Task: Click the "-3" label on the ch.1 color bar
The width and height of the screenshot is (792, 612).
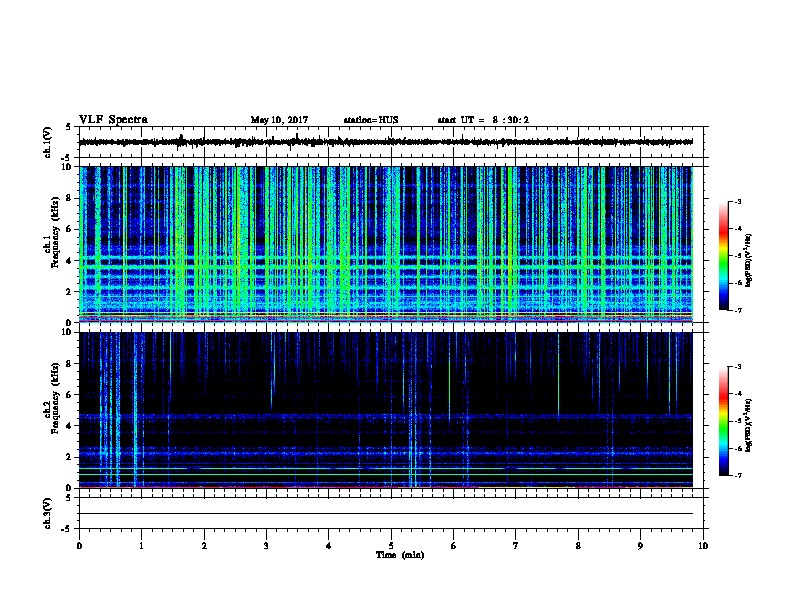Action: click(738, 201)
